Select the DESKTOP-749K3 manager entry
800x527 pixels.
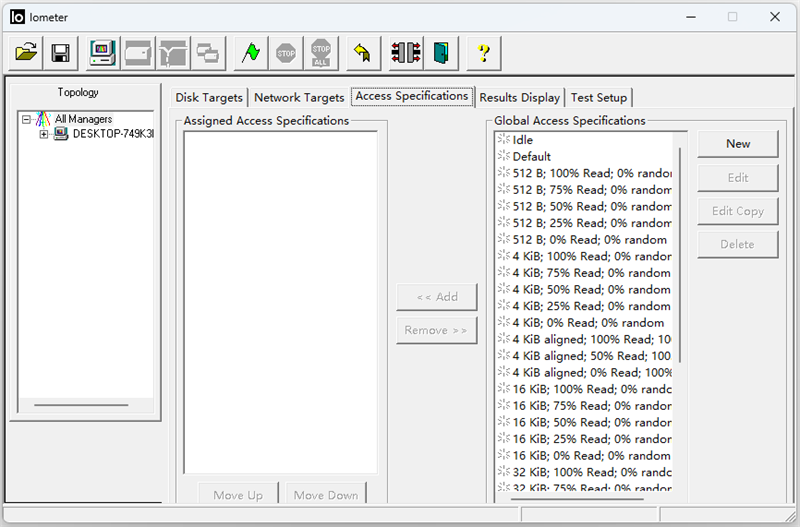pyautogui.click(x=113, y=134)
